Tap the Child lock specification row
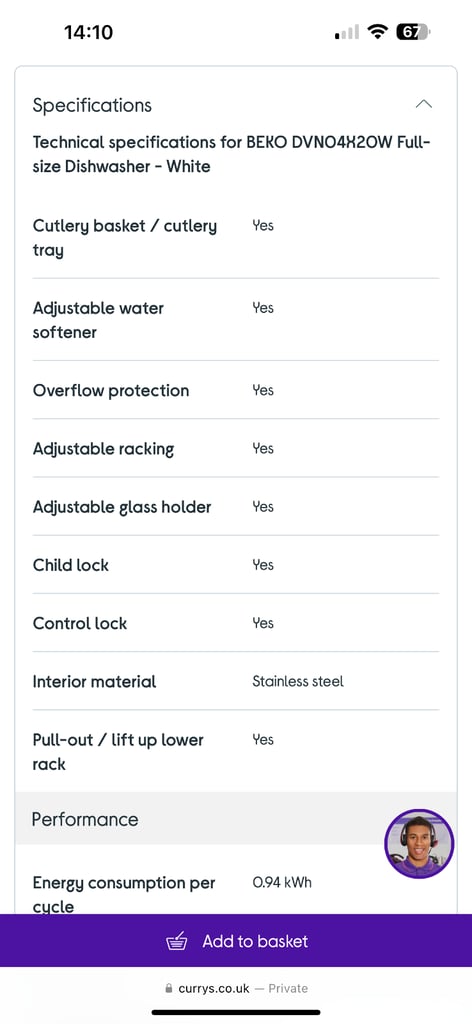This screenshot has height=1024, width=472. 236,565
